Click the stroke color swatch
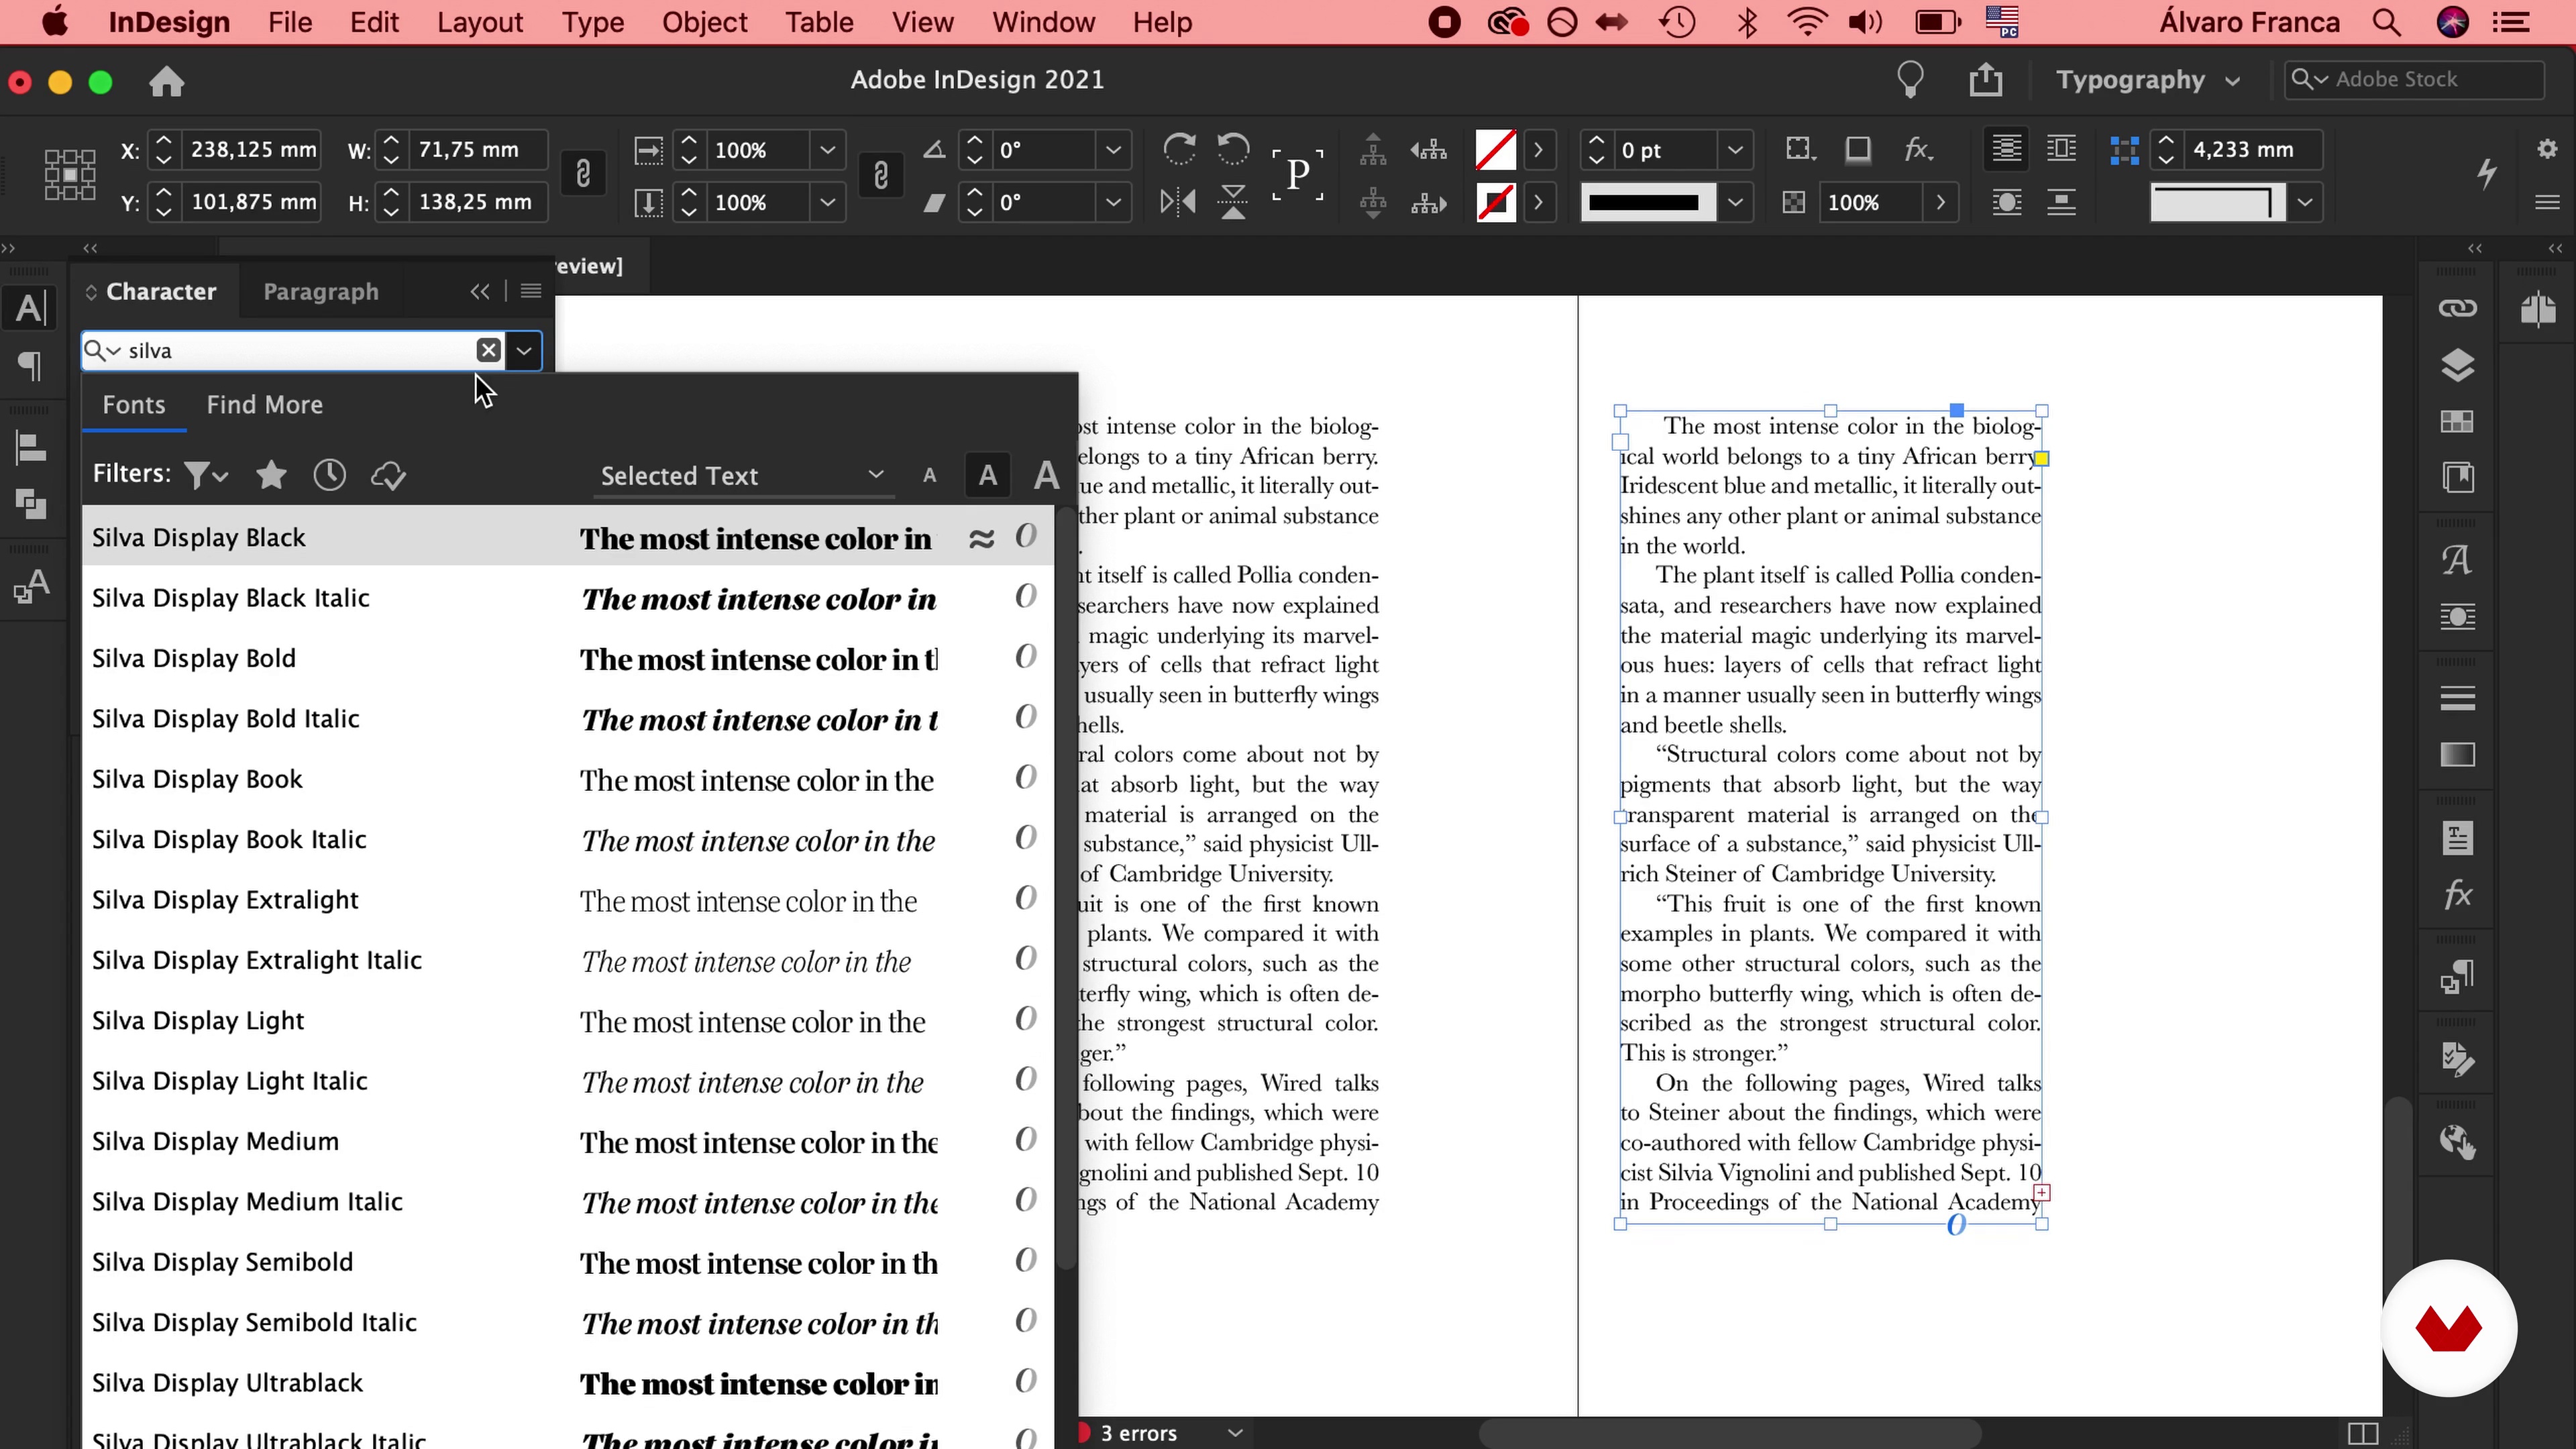Image resolution: width=2576 pixels, height=1449 pixels. pos(1496,202)
